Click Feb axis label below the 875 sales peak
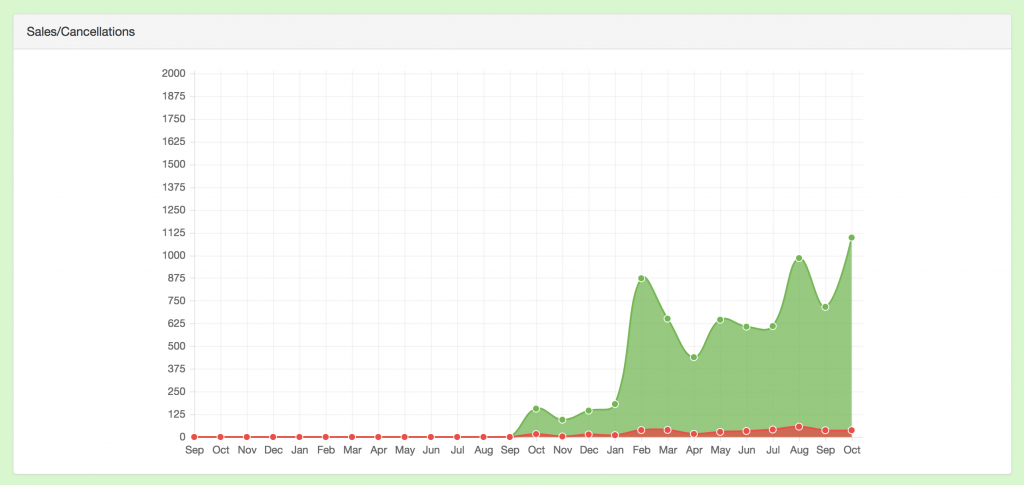This screenshot has height=485, width=1024. pos(641,450)
